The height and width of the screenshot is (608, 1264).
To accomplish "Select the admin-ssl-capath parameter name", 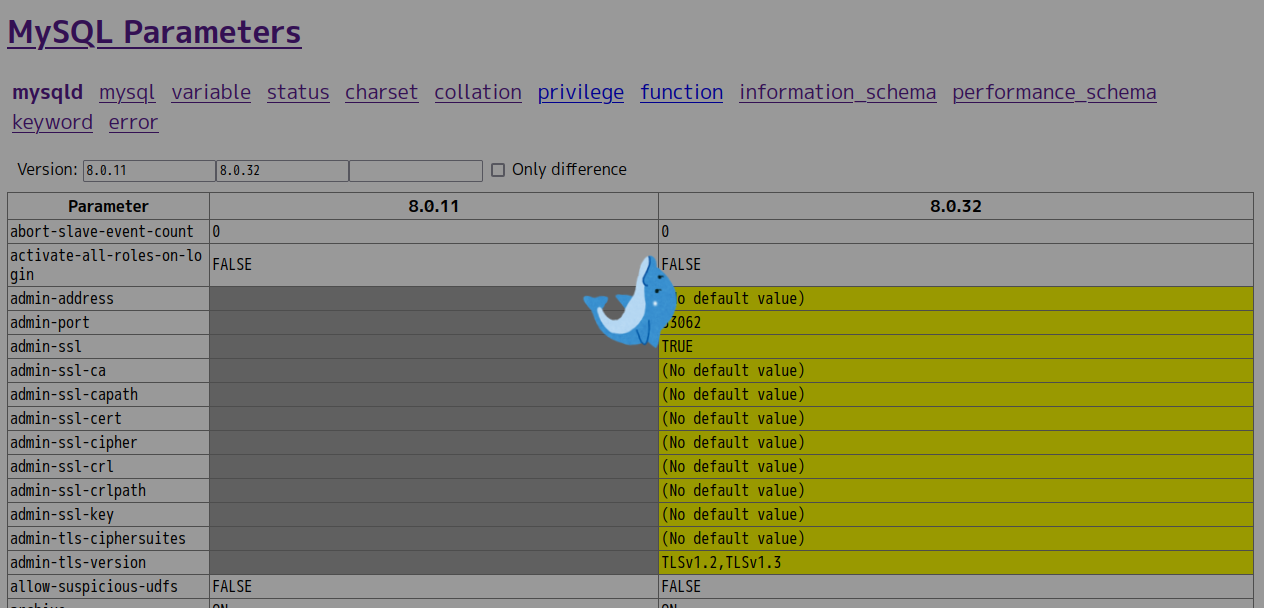I will click(74, 394).
